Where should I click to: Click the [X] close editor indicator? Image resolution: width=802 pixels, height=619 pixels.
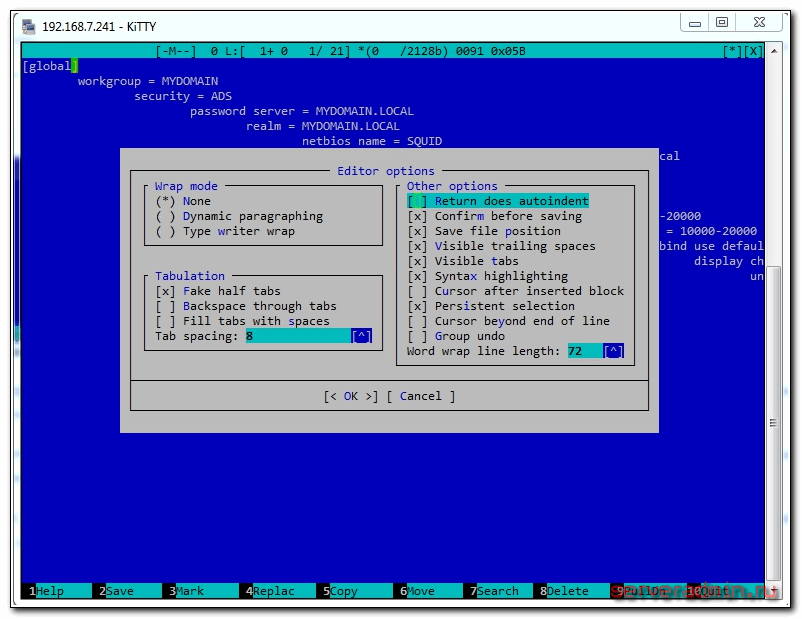[x=753, y=51]
